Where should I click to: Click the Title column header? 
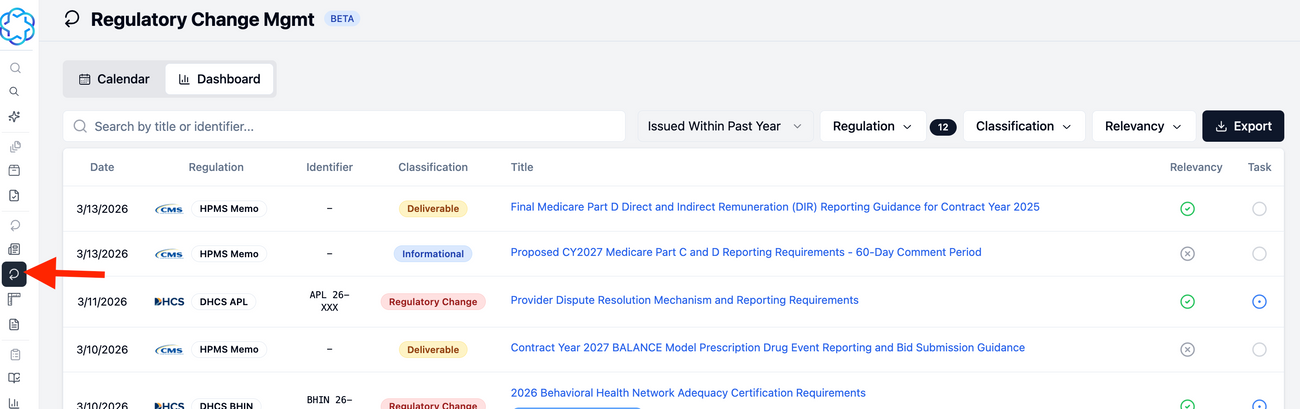pyautogui.click(x=522, y=167)
